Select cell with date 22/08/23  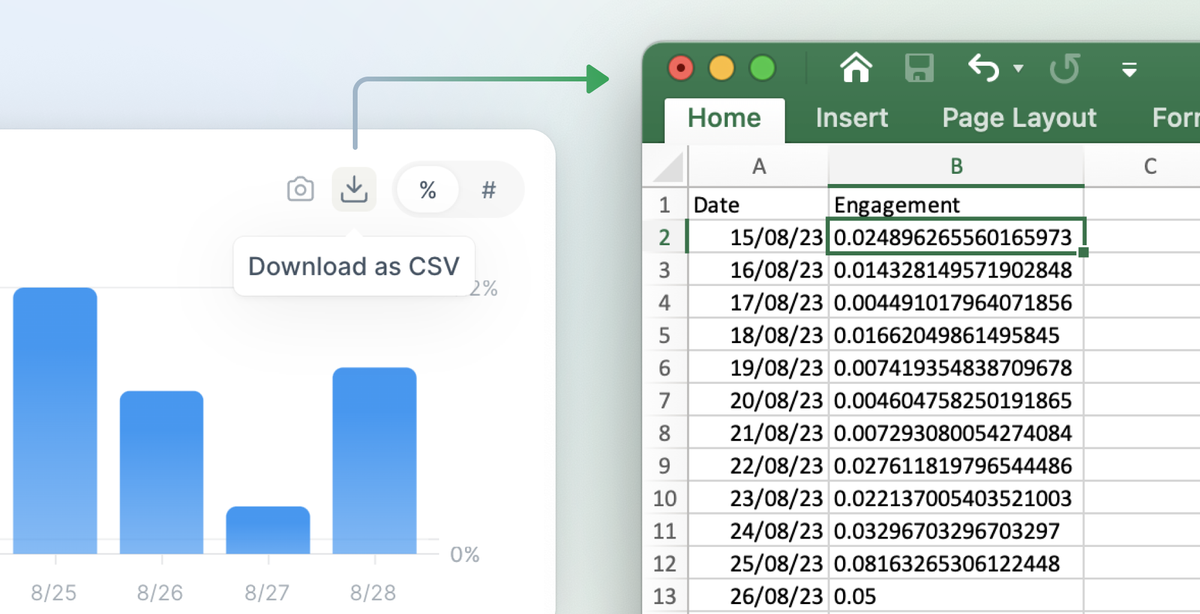point(758,465)
